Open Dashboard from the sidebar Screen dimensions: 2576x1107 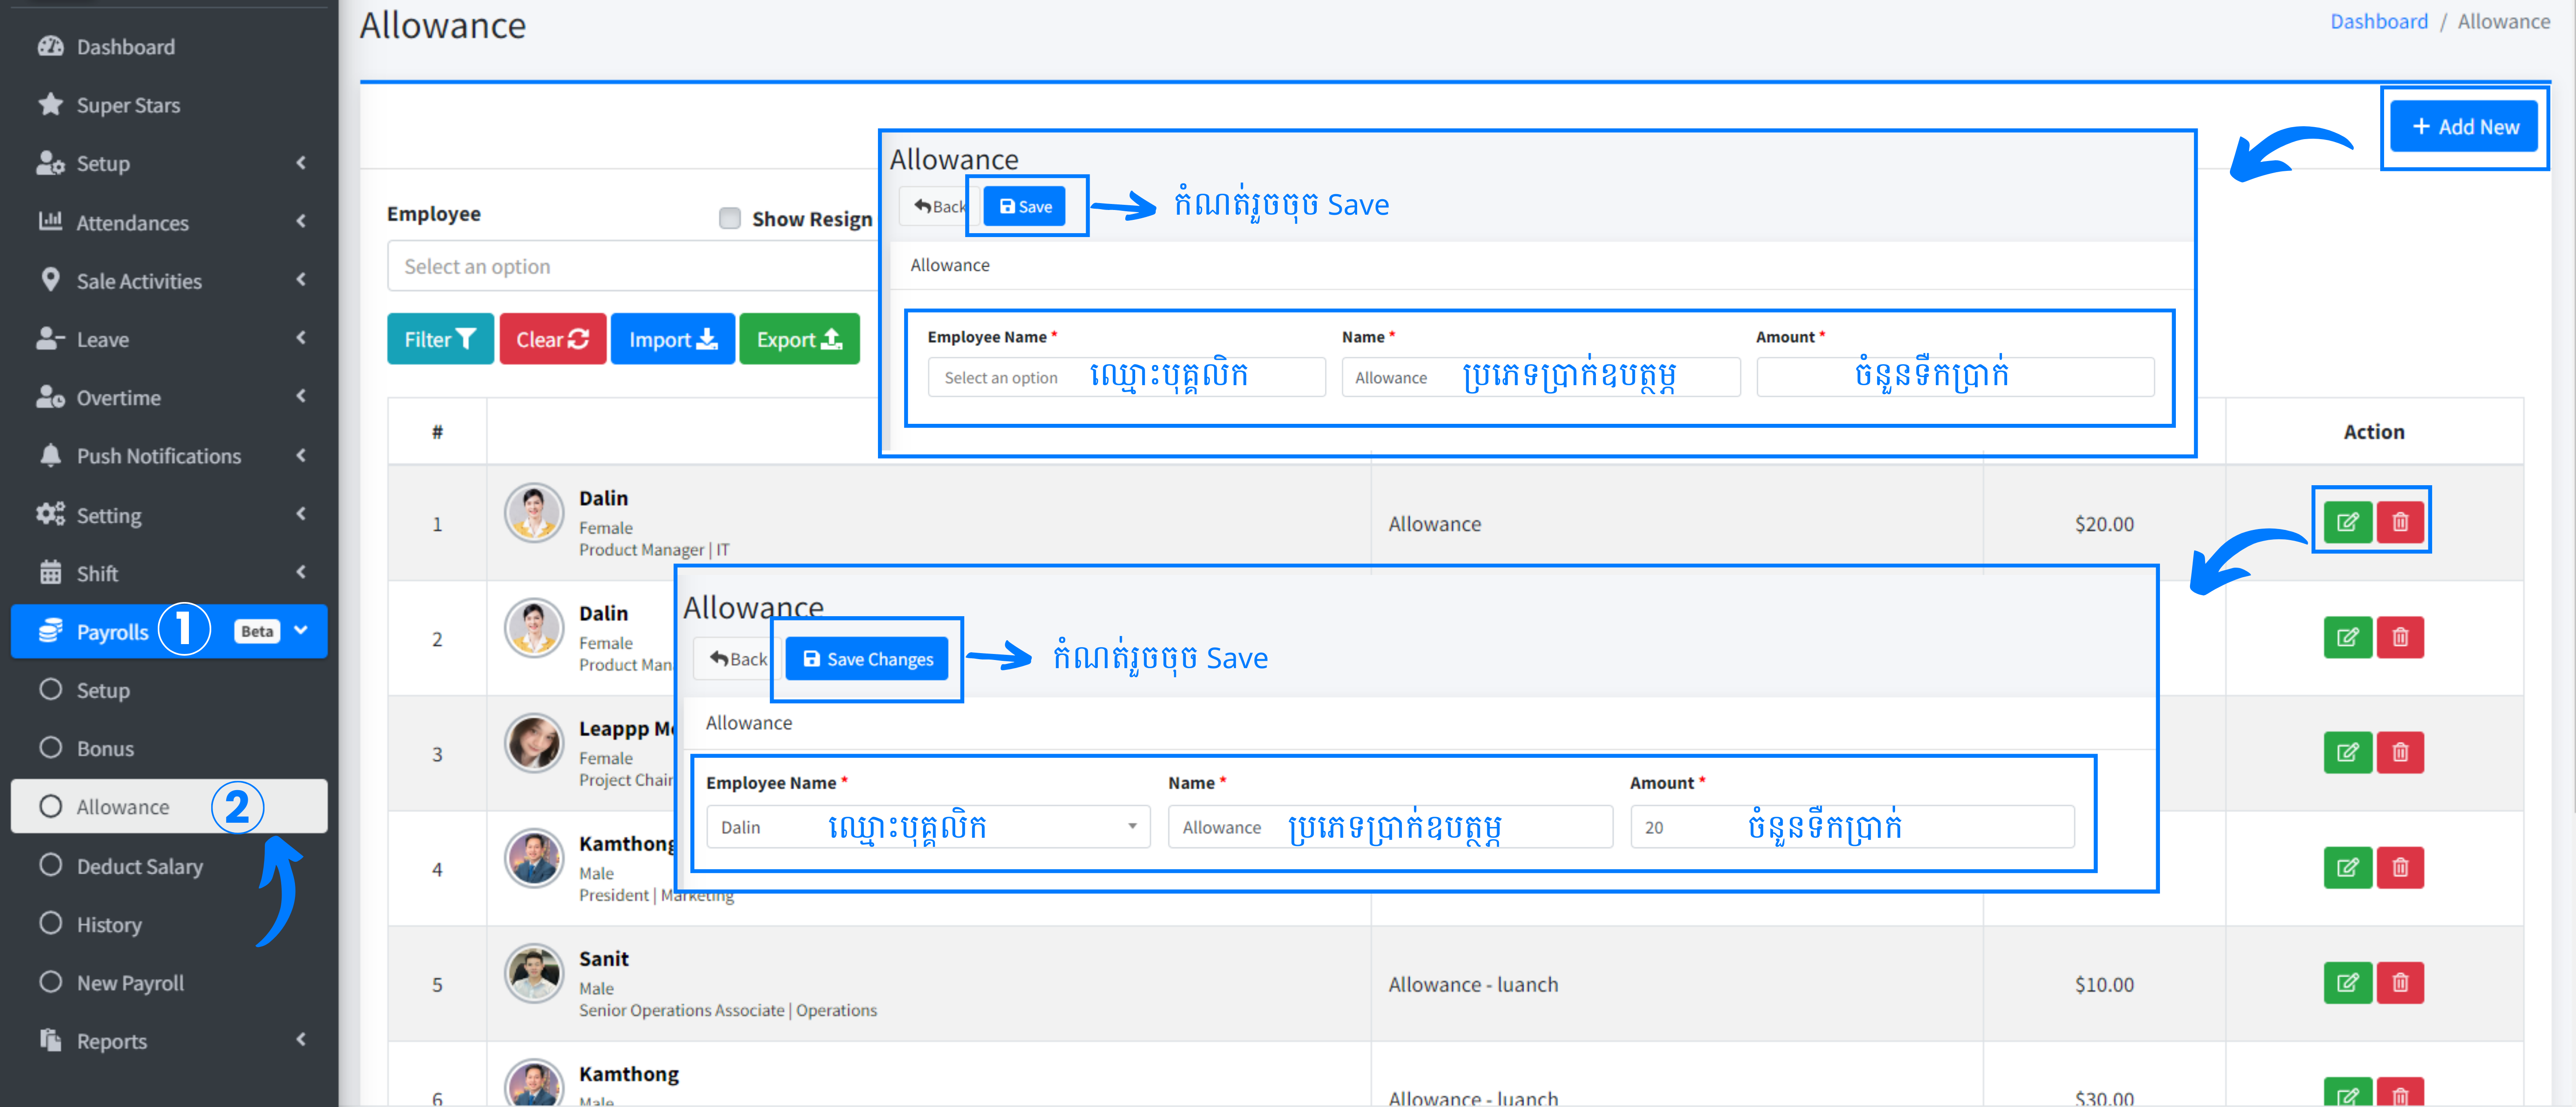click(125, 47)
